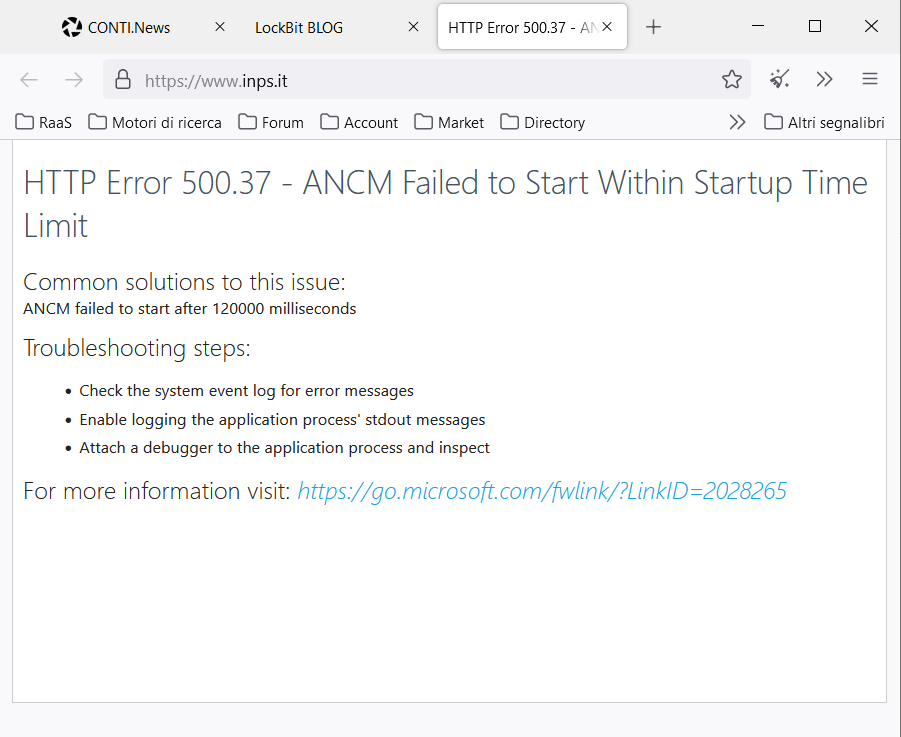Bookmark this page with the star icon
Image resolution: width=901 pixels, height=737 pixels.
coord(732,80)
